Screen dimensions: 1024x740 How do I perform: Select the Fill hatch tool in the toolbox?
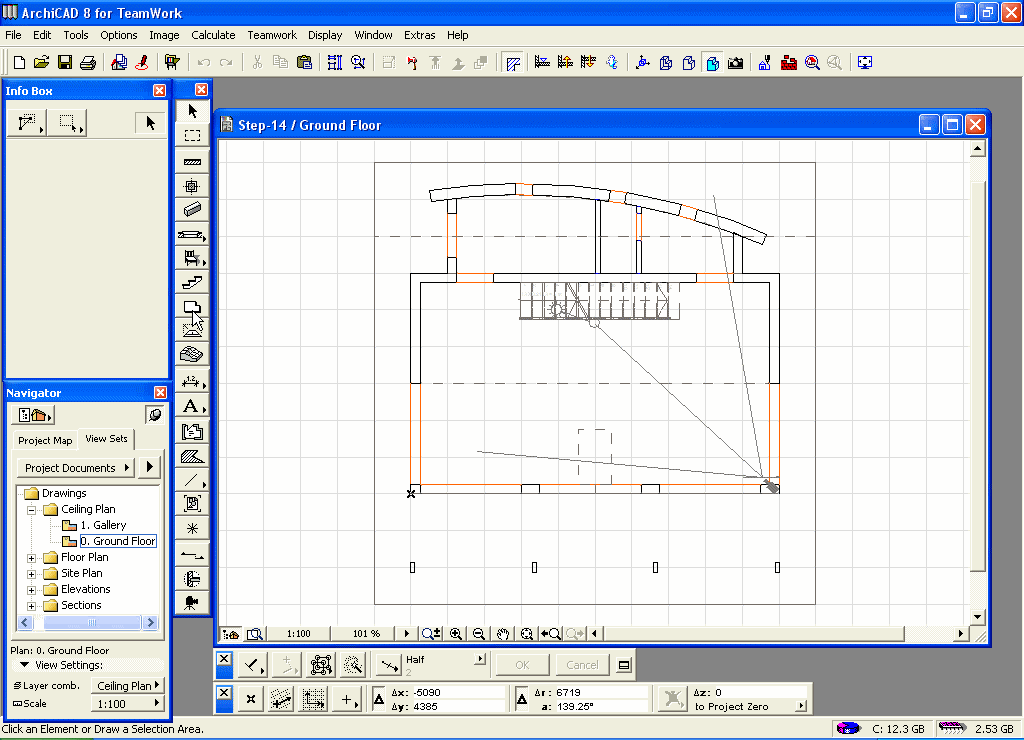click(x=192, y=456)
